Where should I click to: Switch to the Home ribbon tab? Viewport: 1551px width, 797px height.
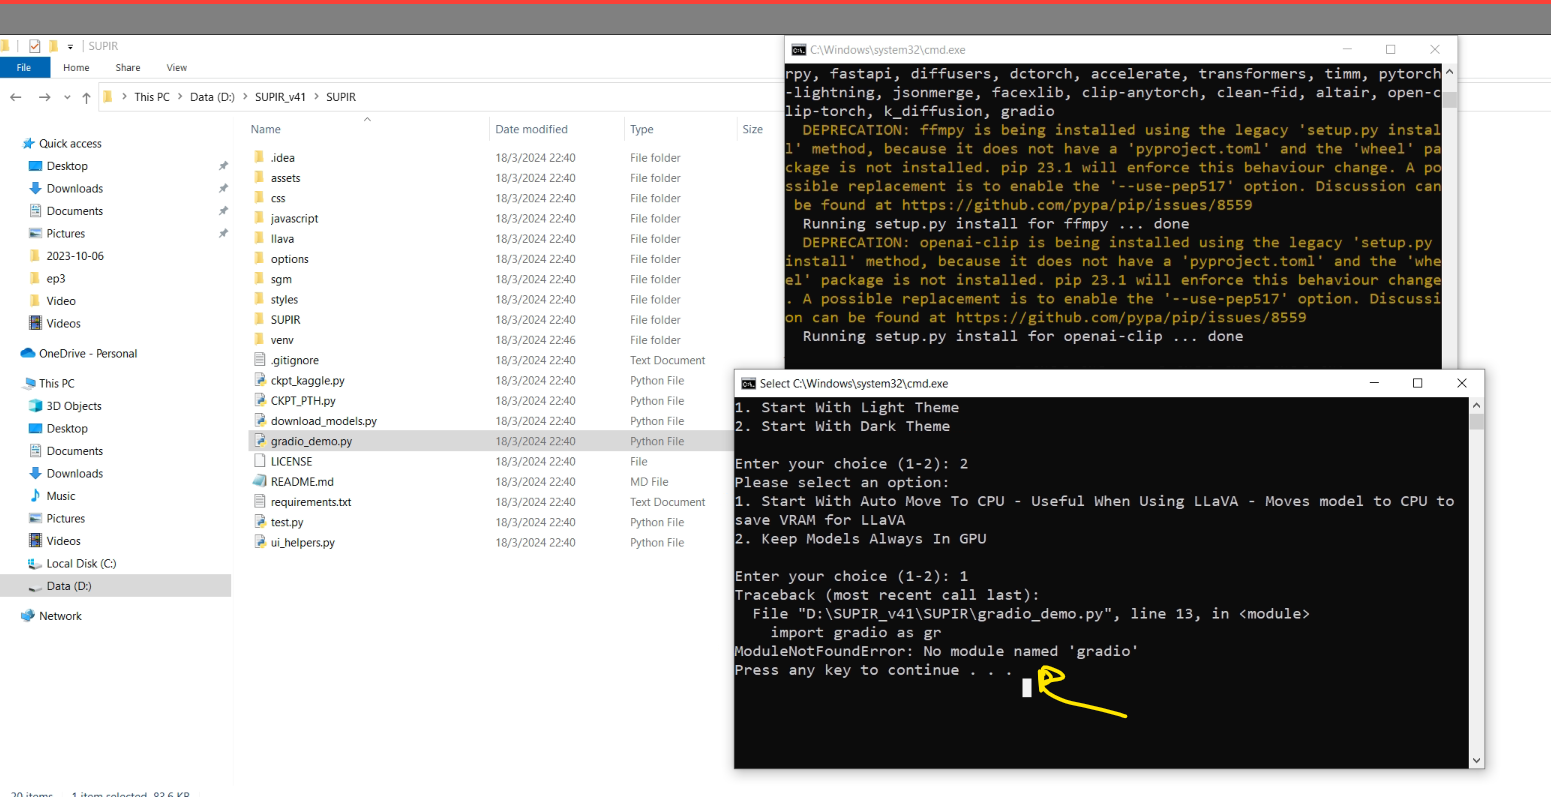[76, 68]
